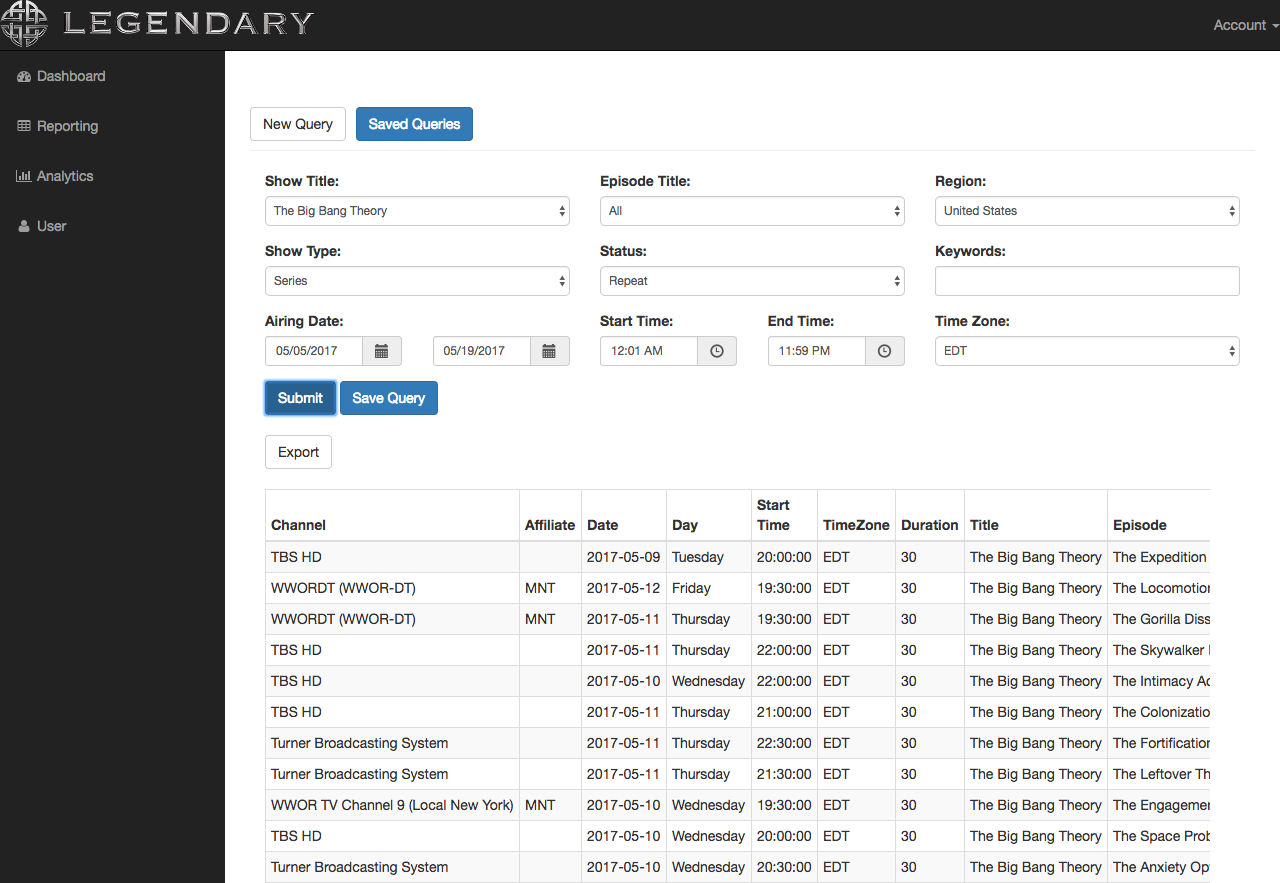Screen dimensions: 1280x883
Task: Click The Locomotion episode cell
Action: pos(1159,588)
